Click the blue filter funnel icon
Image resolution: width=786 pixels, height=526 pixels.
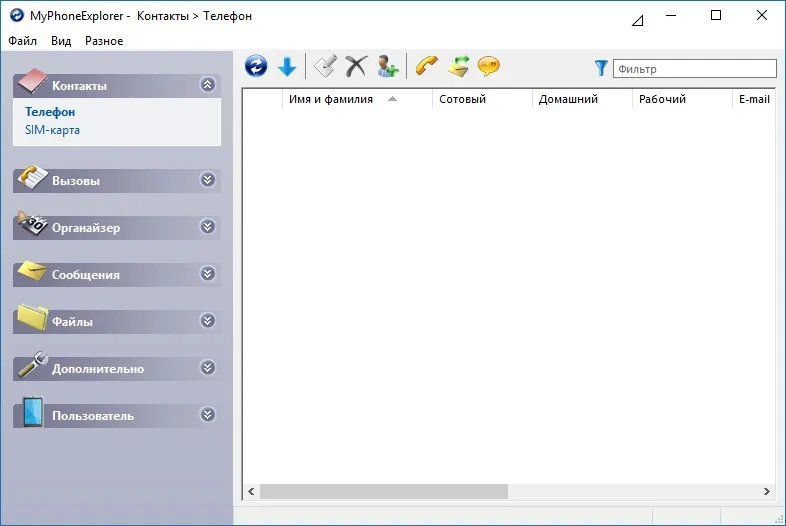coord(601,68)
